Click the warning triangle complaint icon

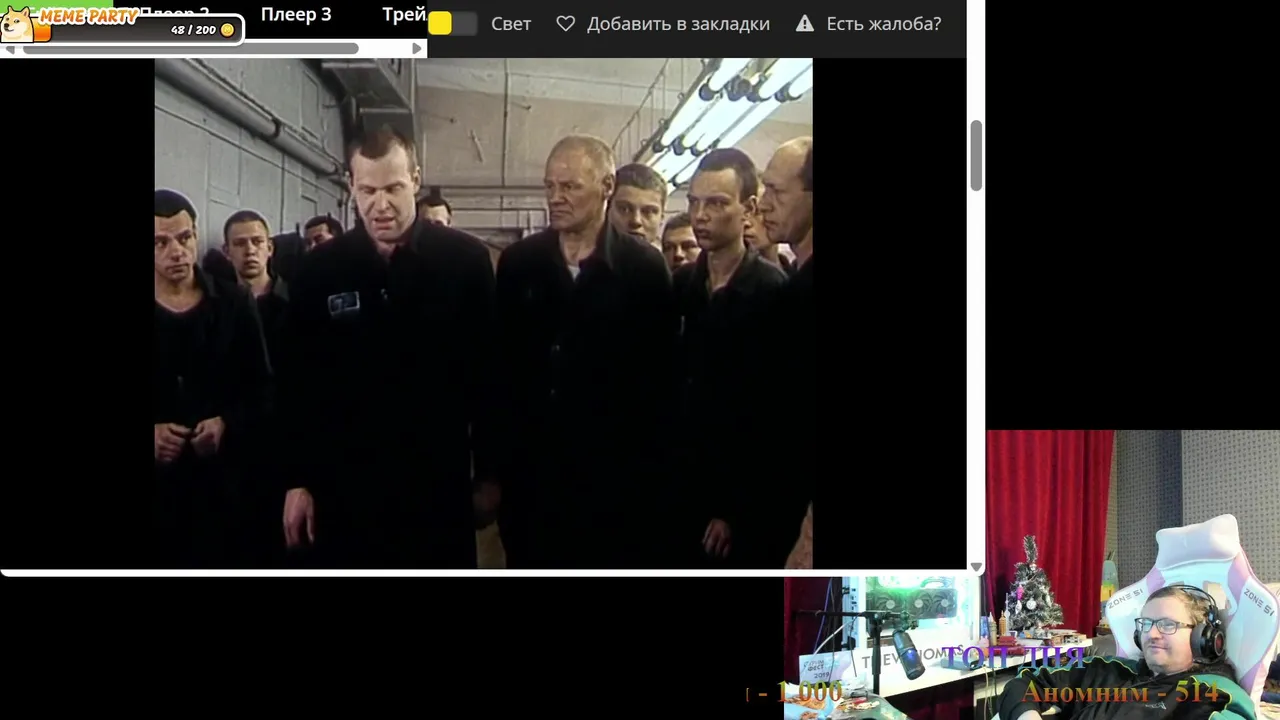(805, 23)
